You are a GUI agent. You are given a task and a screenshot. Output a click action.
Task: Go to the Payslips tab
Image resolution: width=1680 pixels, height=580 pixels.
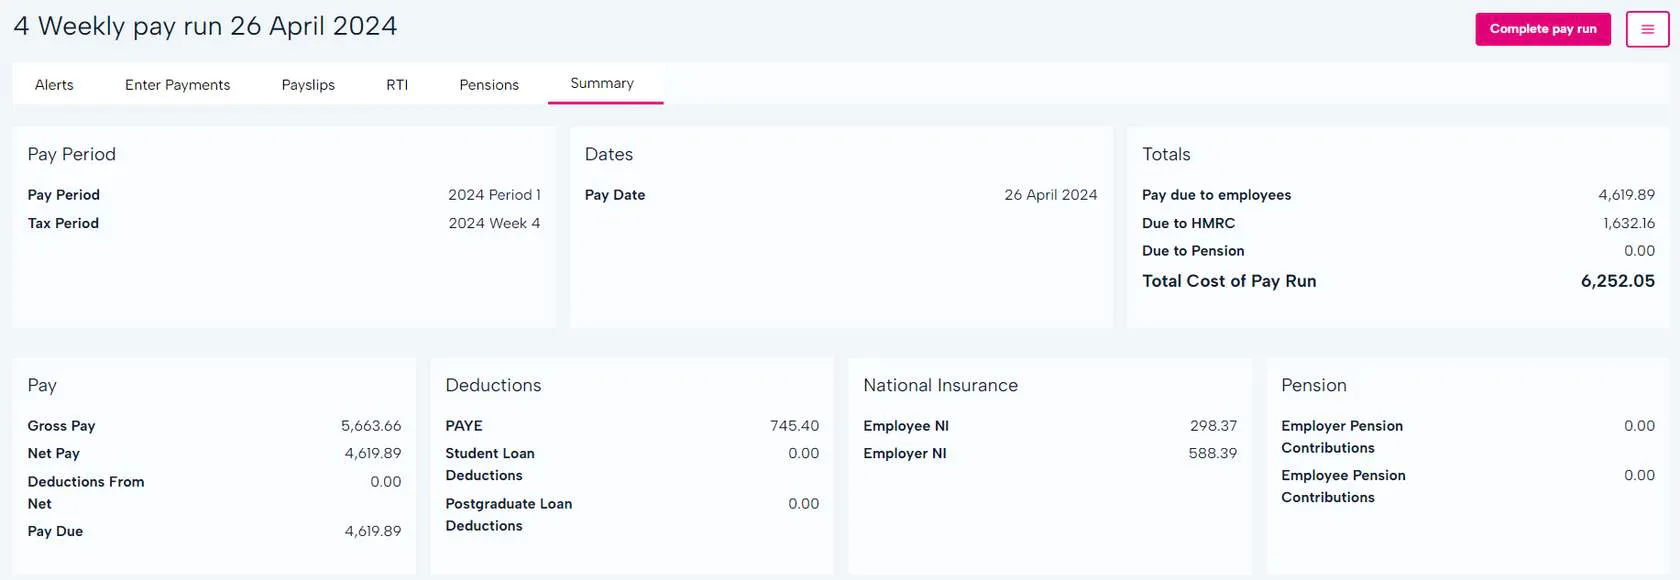pos(308,85)
